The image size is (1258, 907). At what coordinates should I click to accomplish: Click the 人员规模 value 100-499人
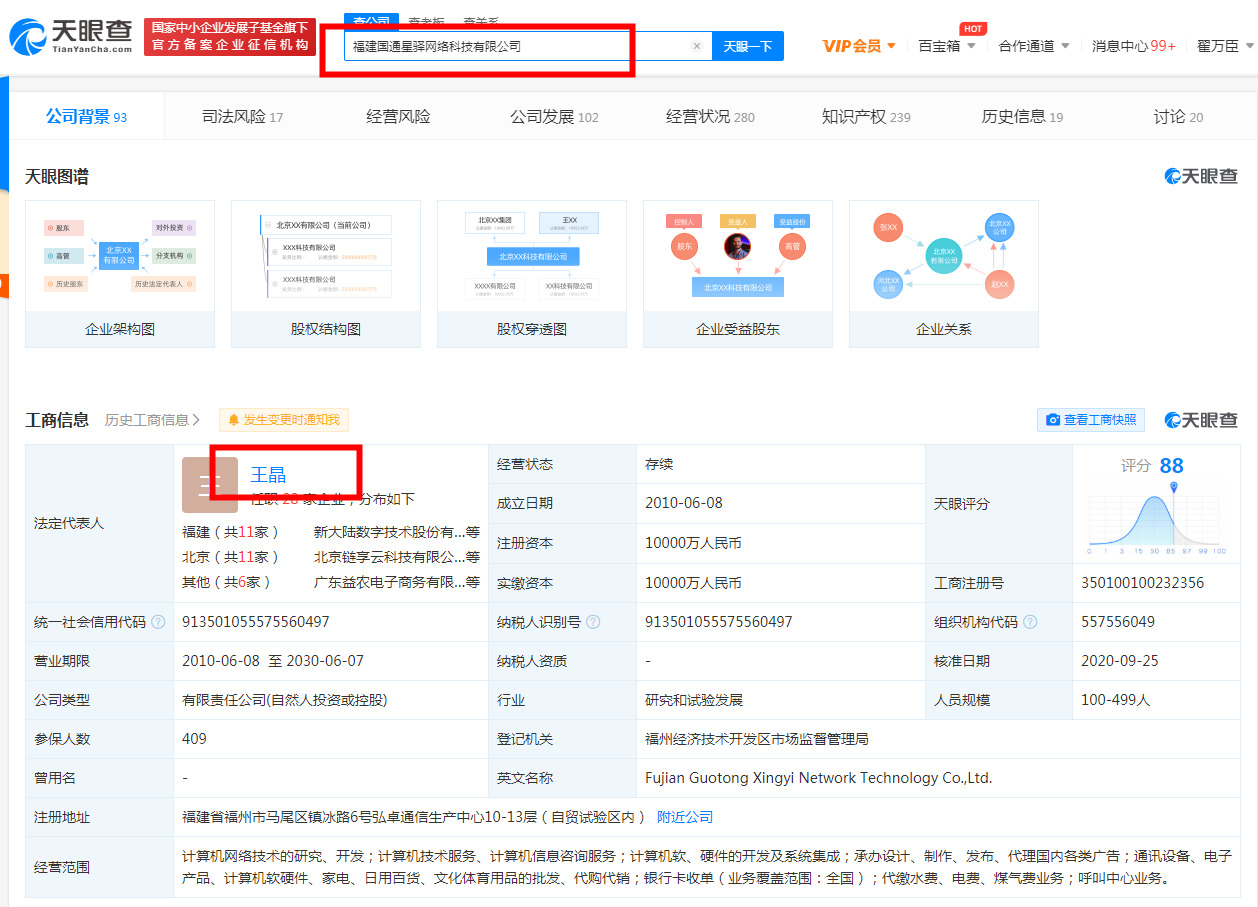click(1116, 700)
